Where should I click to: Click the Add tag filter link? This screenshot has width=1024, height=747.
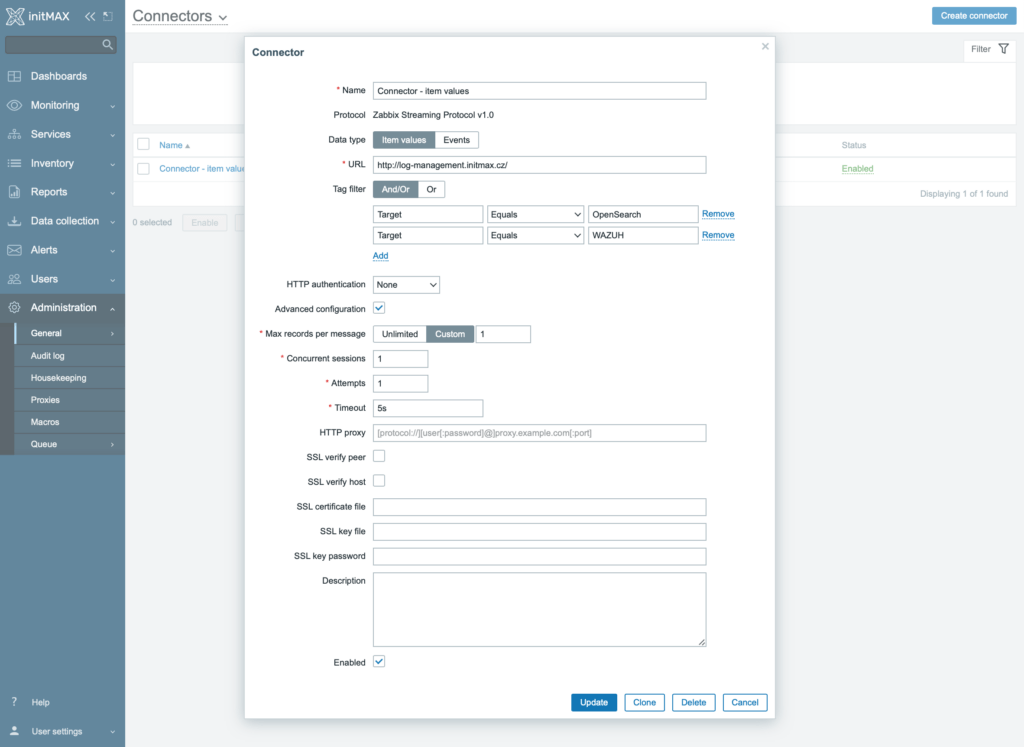point(381,255)
